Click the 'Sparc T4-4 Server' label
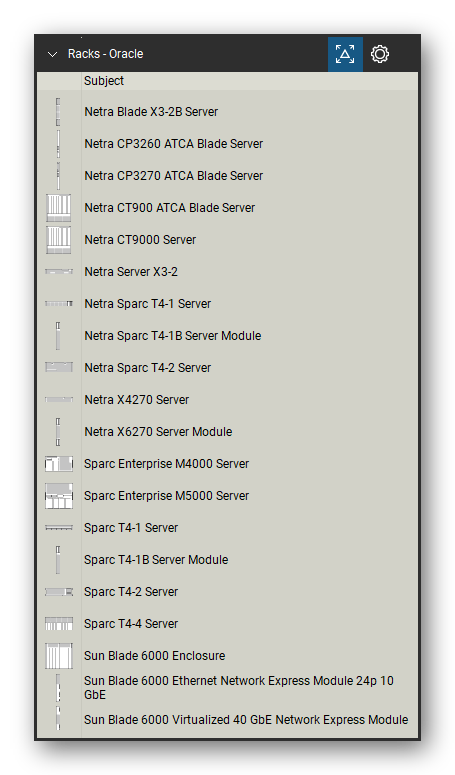 coord(131,624)
